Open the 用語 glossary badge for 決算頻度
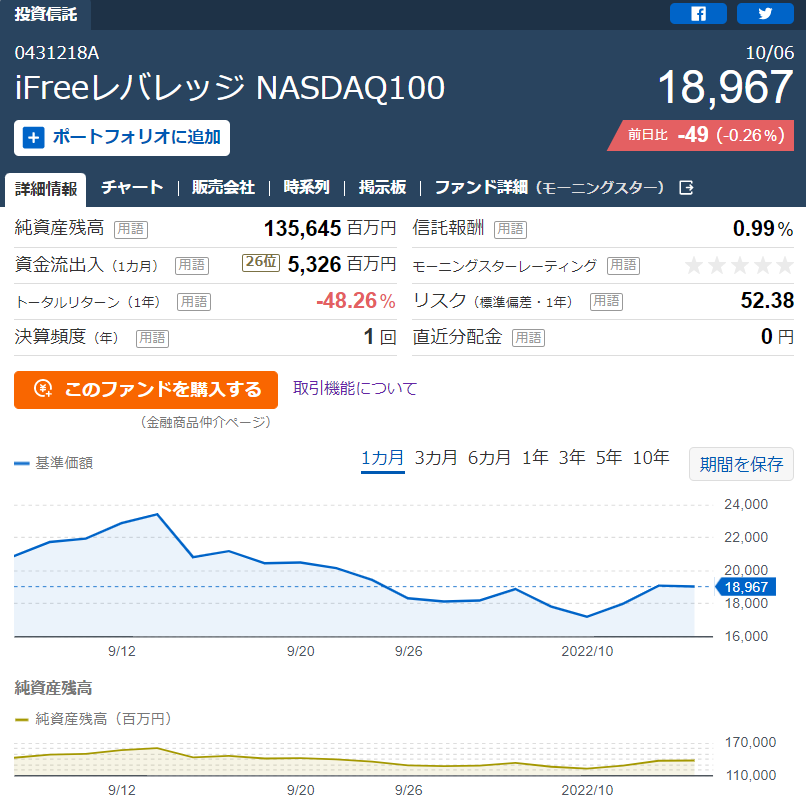Image resolution: width=806 pixels, height=805 pixels. tap(152, 338)
